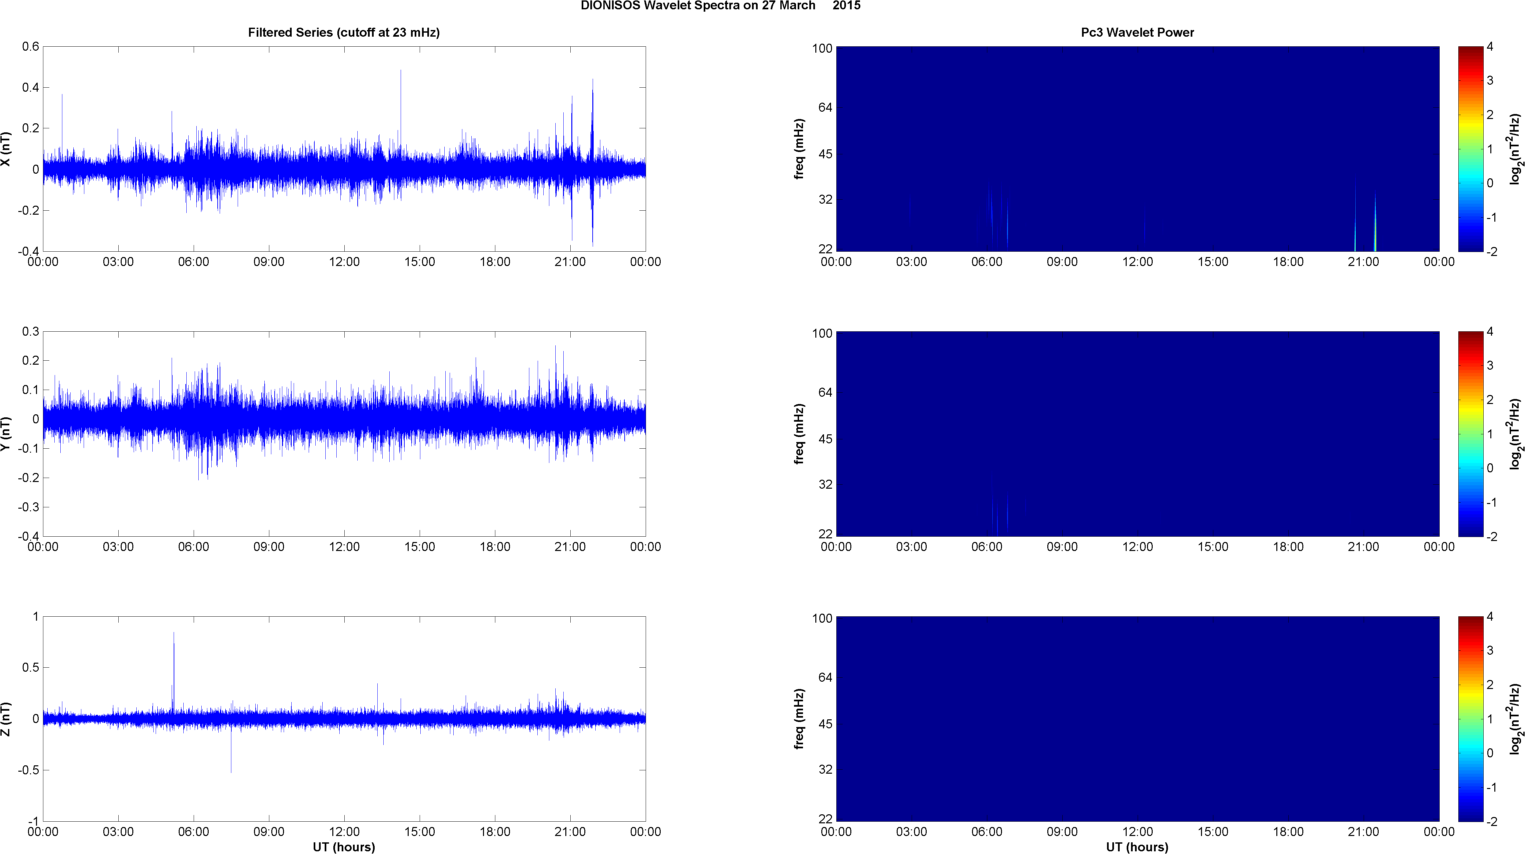Click 'UT (hours)' label under the Z series plot
The height and width of the screenshot is (854, 1525).
point(344,847)
